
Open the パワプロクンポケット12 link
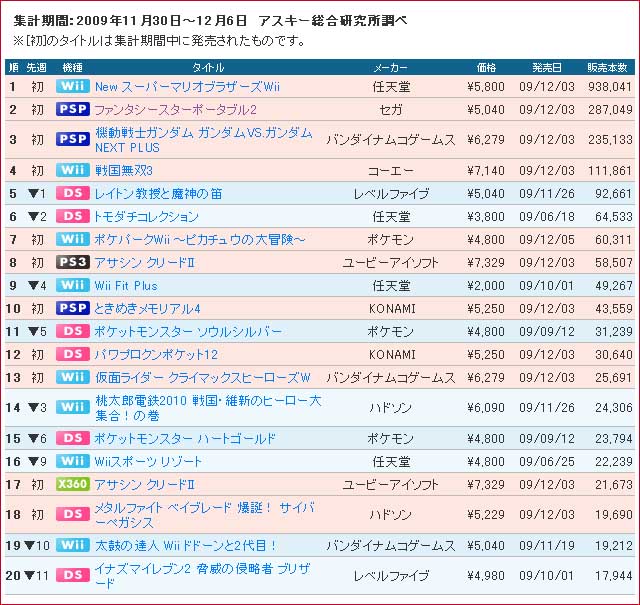156,355
